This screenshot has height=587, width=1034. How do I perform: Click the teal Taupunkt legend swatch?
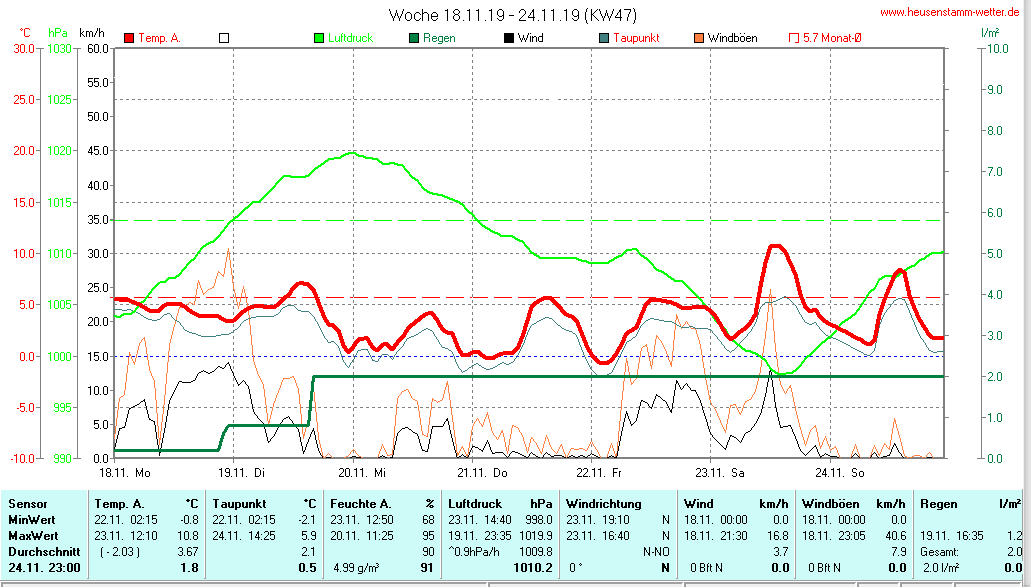click(x=604, y=38)
